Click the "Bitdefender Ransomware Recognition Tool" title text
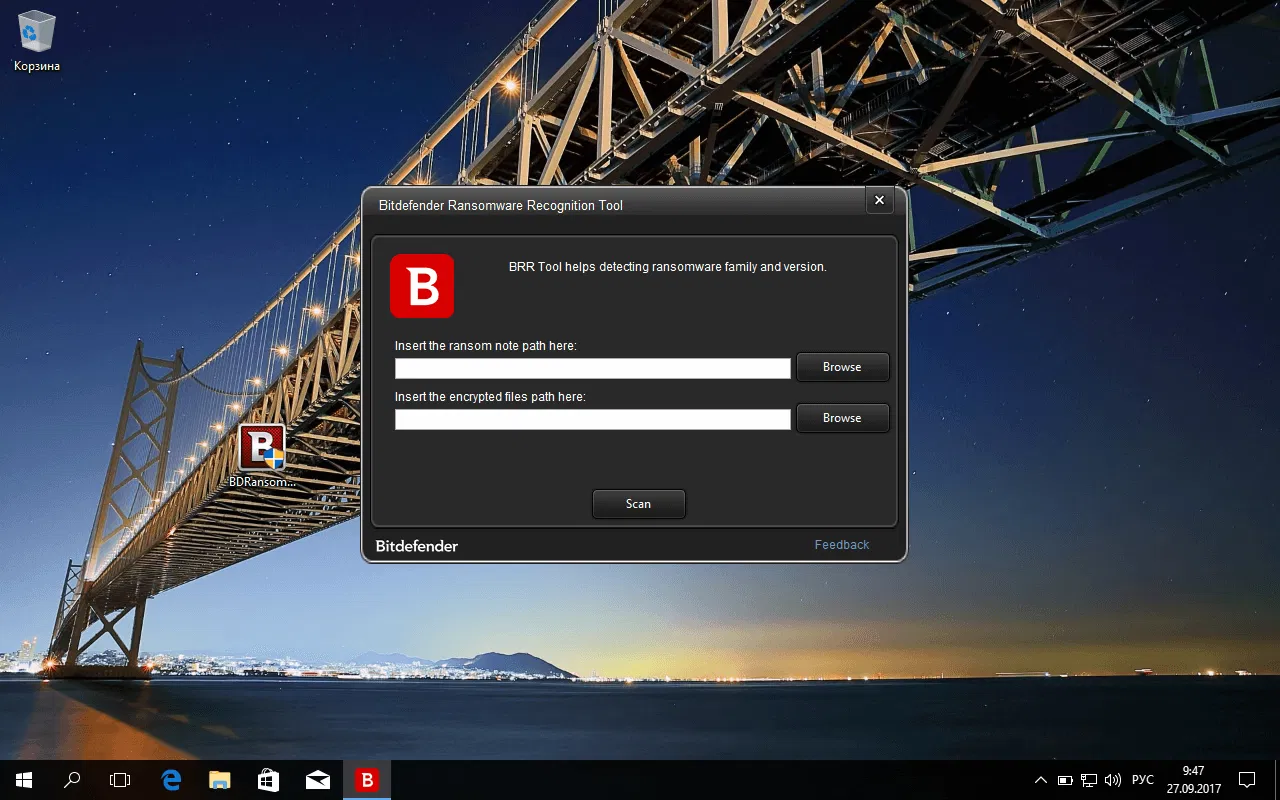Image resolution: width=1280 pixels, height=800 pixels. coord(500,205)
